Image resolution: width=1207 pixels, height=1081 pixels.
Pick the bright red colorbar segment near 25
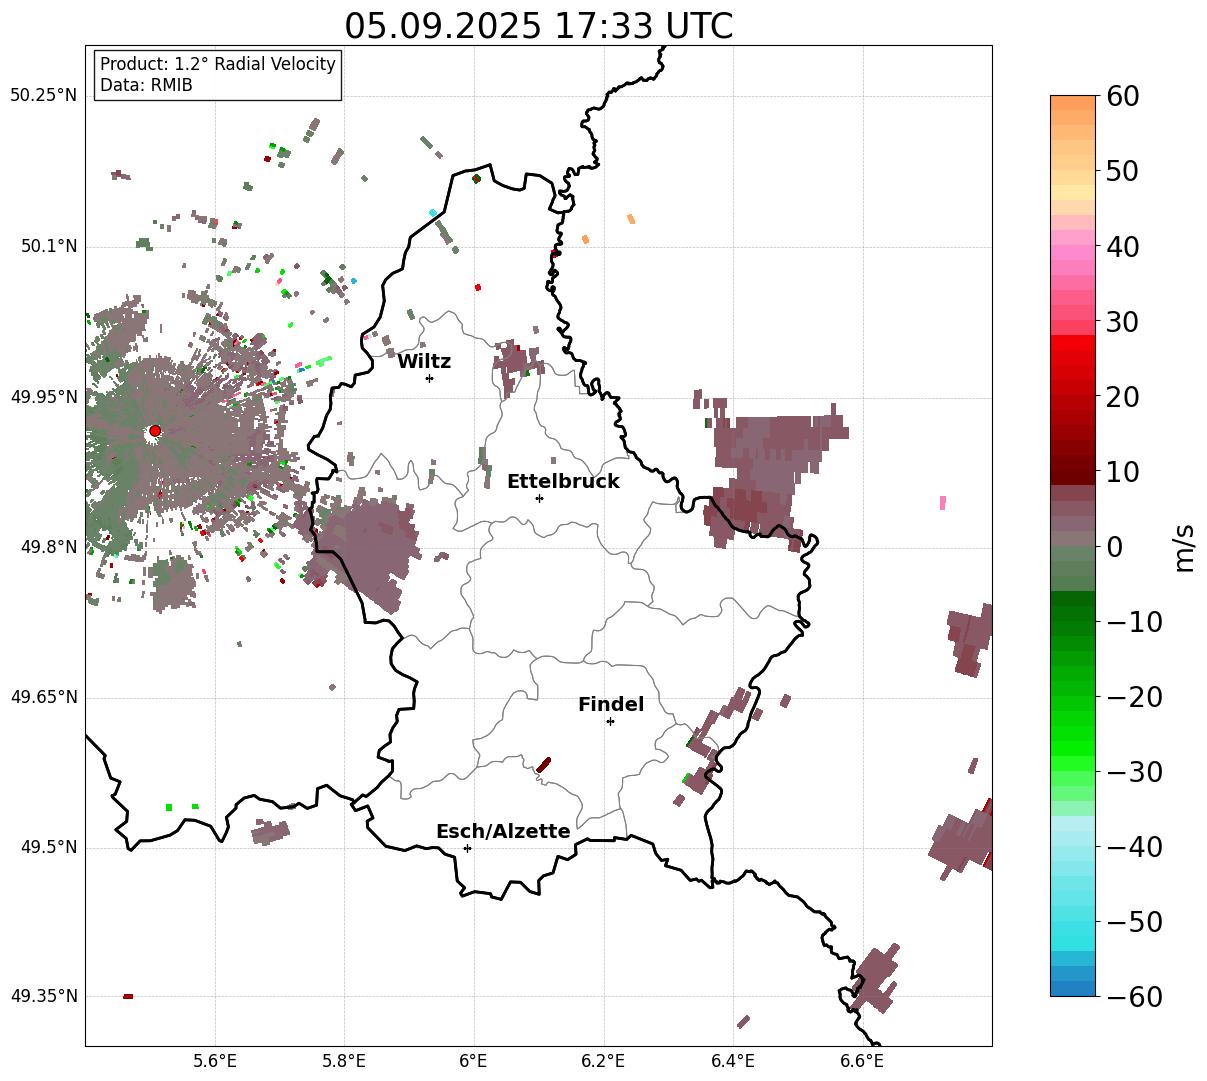pyautogui.click(x=1073, y=342)
